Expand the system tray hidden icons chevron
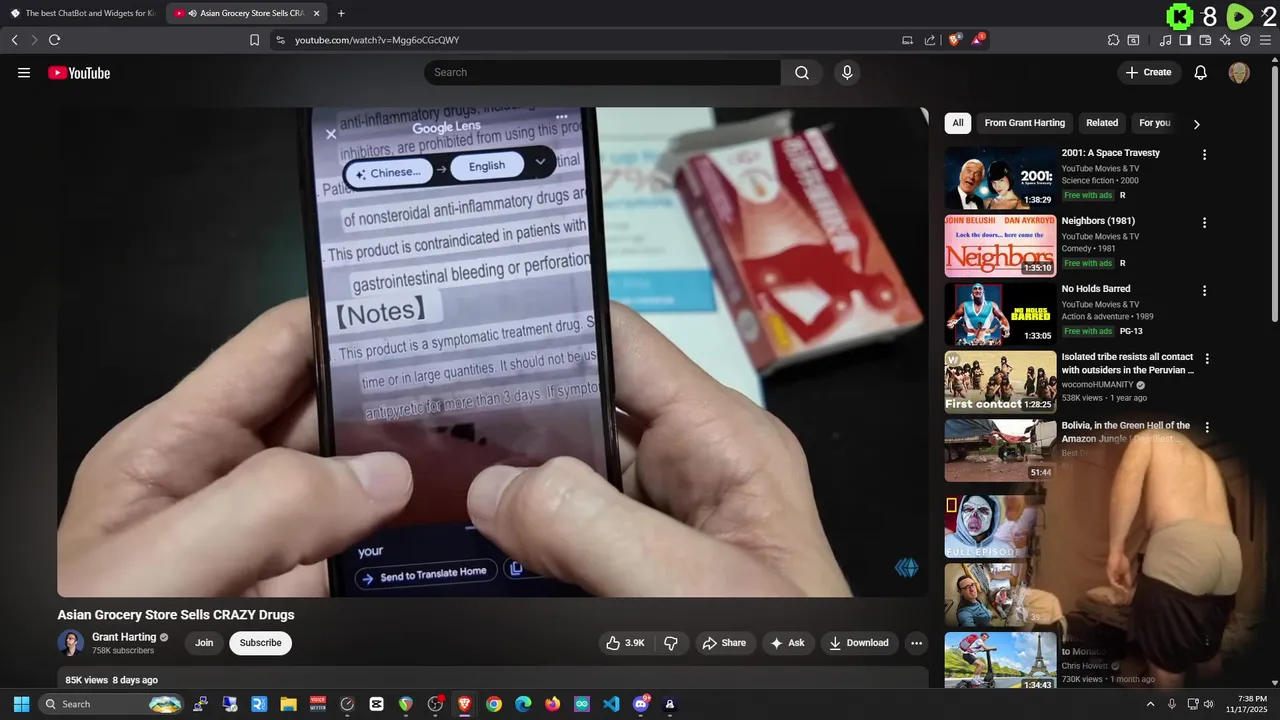Image resolution: width=1280 pixels, height=720 pixels. pyautogui.click(x=1150, y=704)
